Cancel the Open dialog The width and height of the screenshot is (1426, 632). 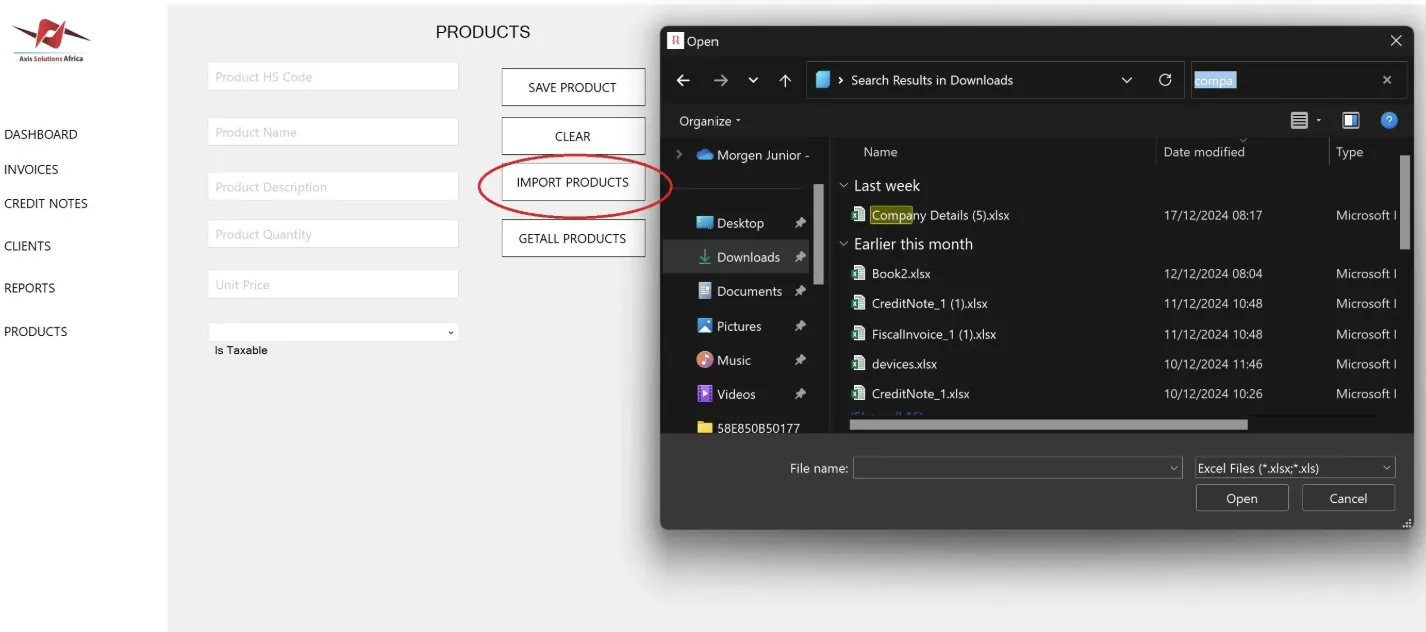[x=1348, y=498]
